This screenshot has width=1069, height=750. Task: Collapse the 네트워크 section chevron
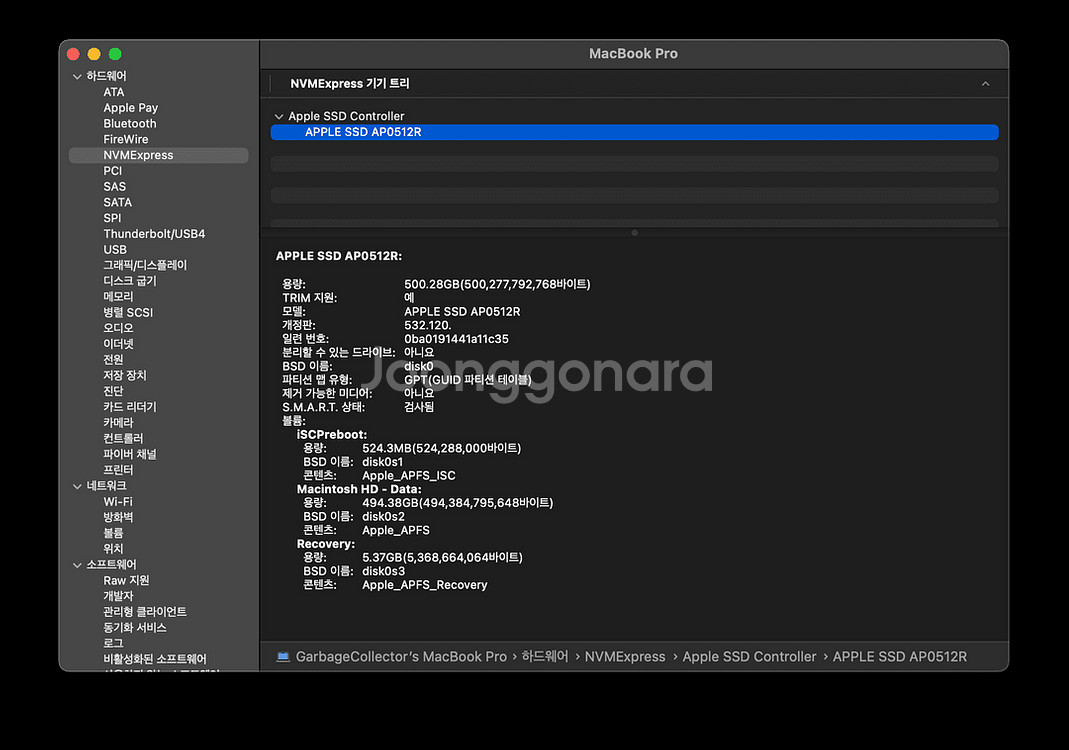pyautogui.click(x=77, y=486)
